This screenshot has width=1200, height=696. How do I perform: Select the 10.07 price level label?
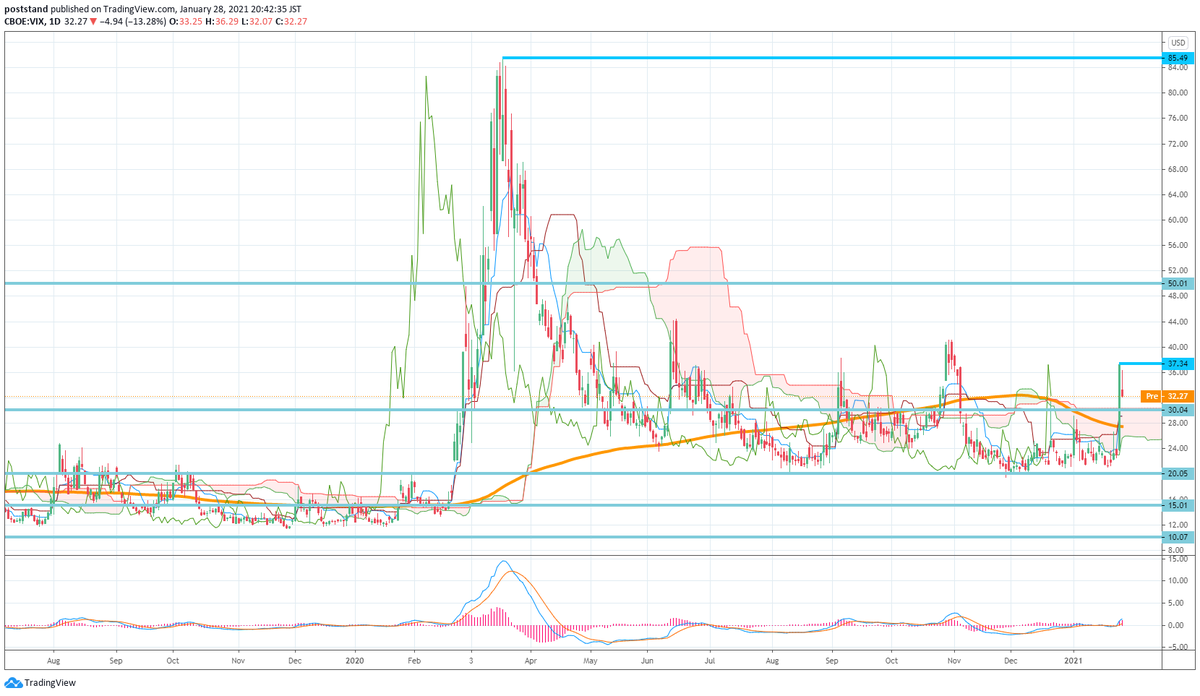[1176, 537]
